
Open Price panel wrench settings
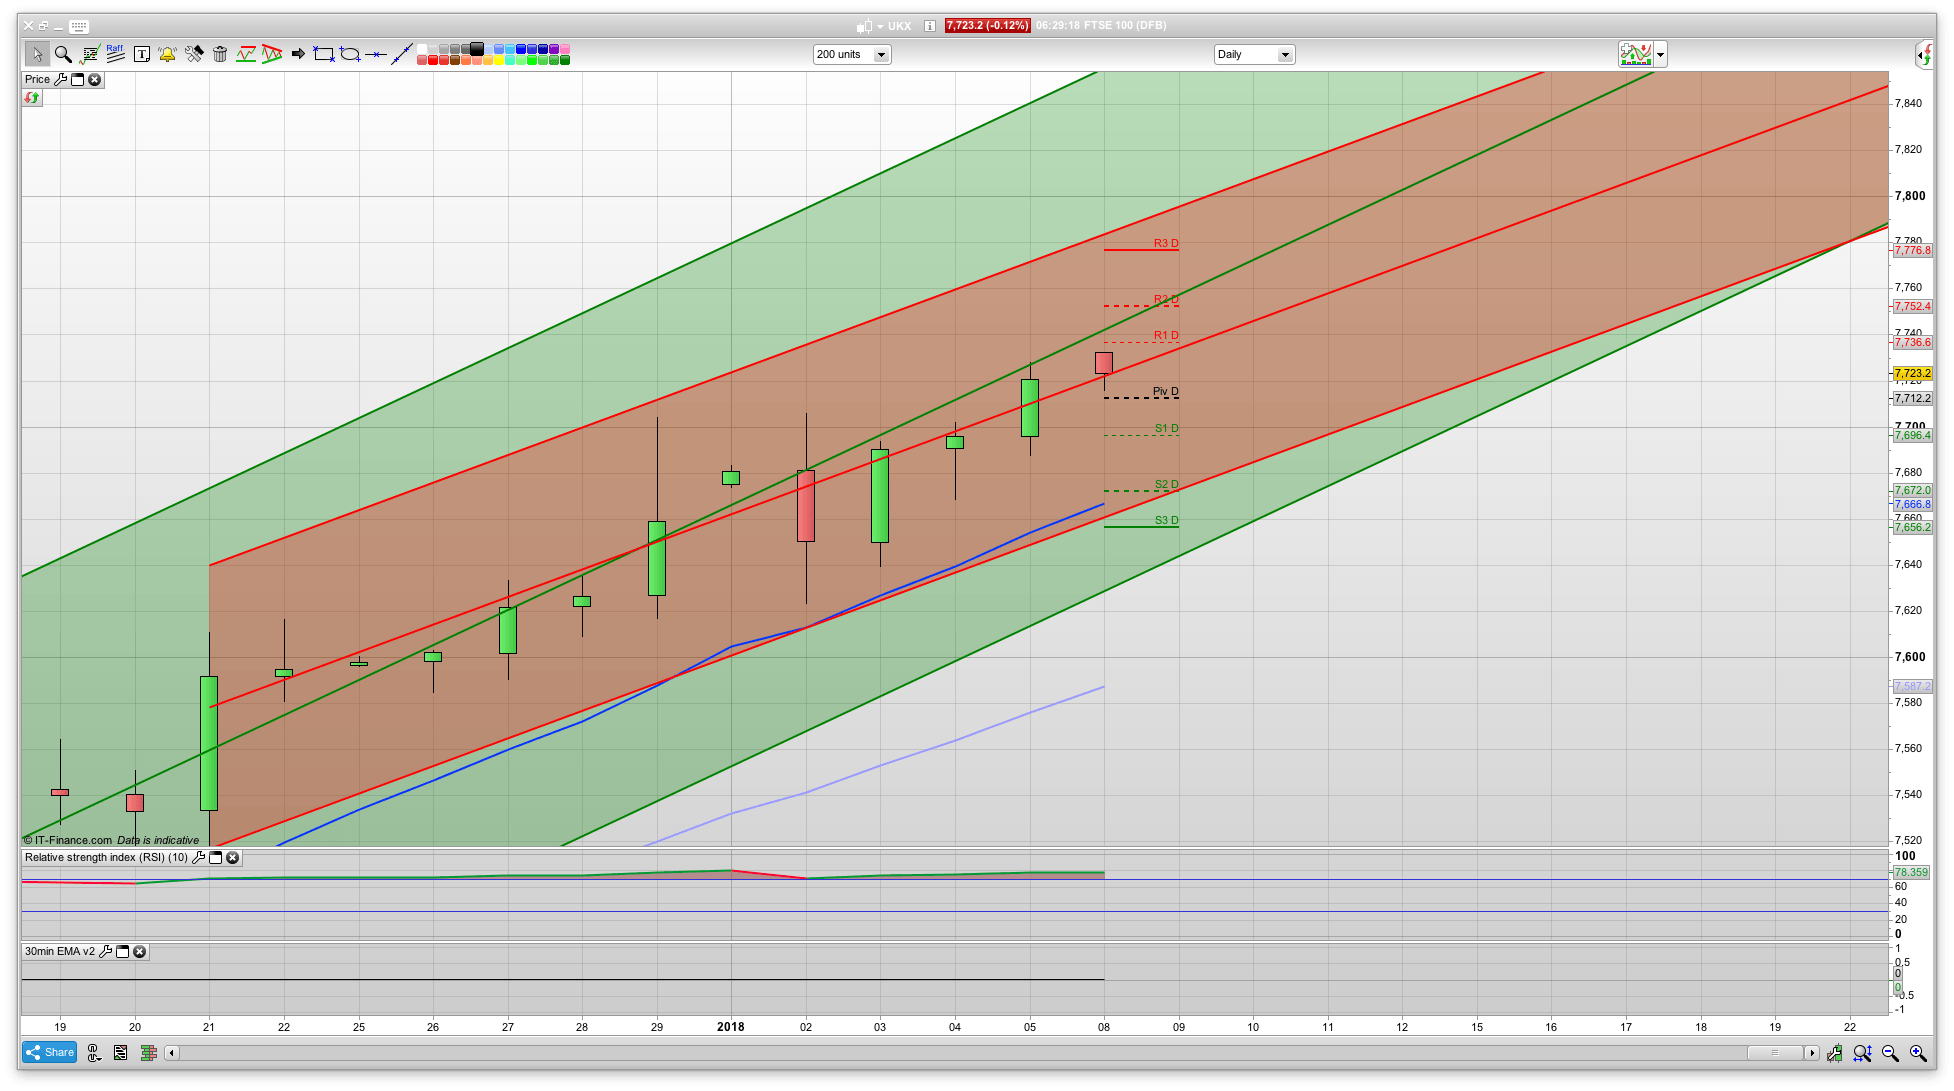click(60, 80)
